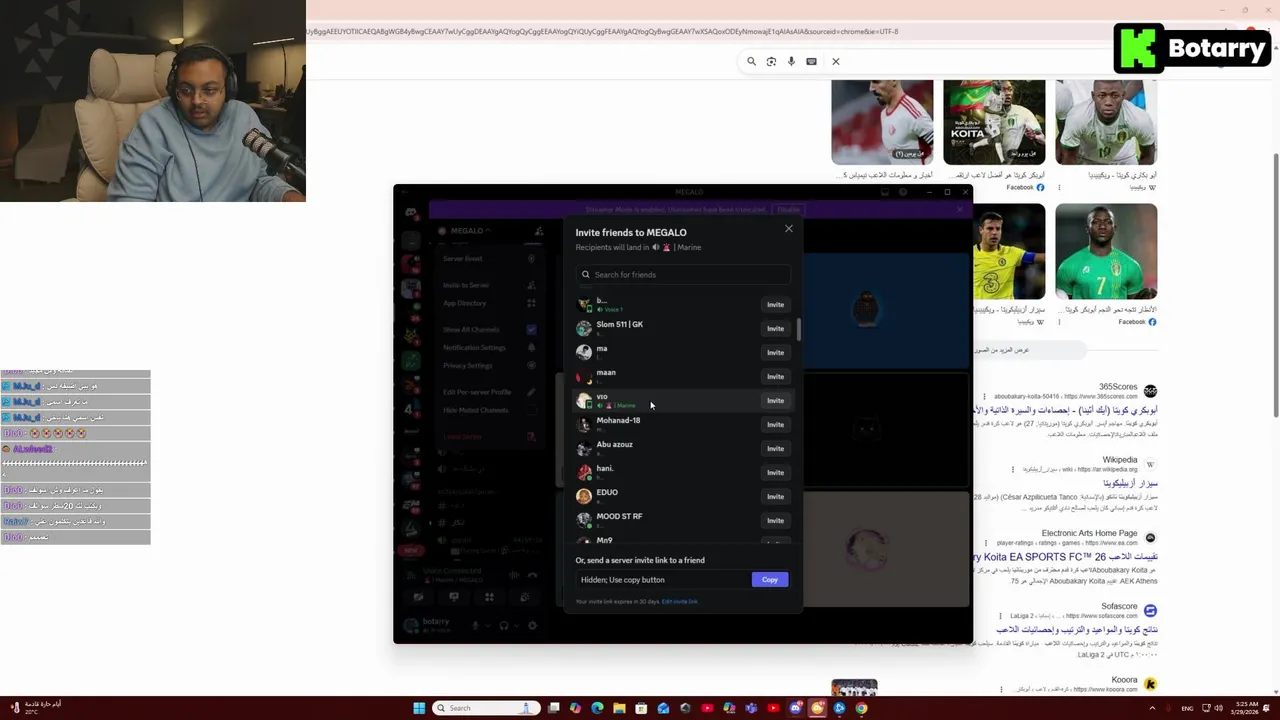Open taskbar volume control icon
Image resolution: width=1280 pixels, height=720 pixels.
point(1218,708)
